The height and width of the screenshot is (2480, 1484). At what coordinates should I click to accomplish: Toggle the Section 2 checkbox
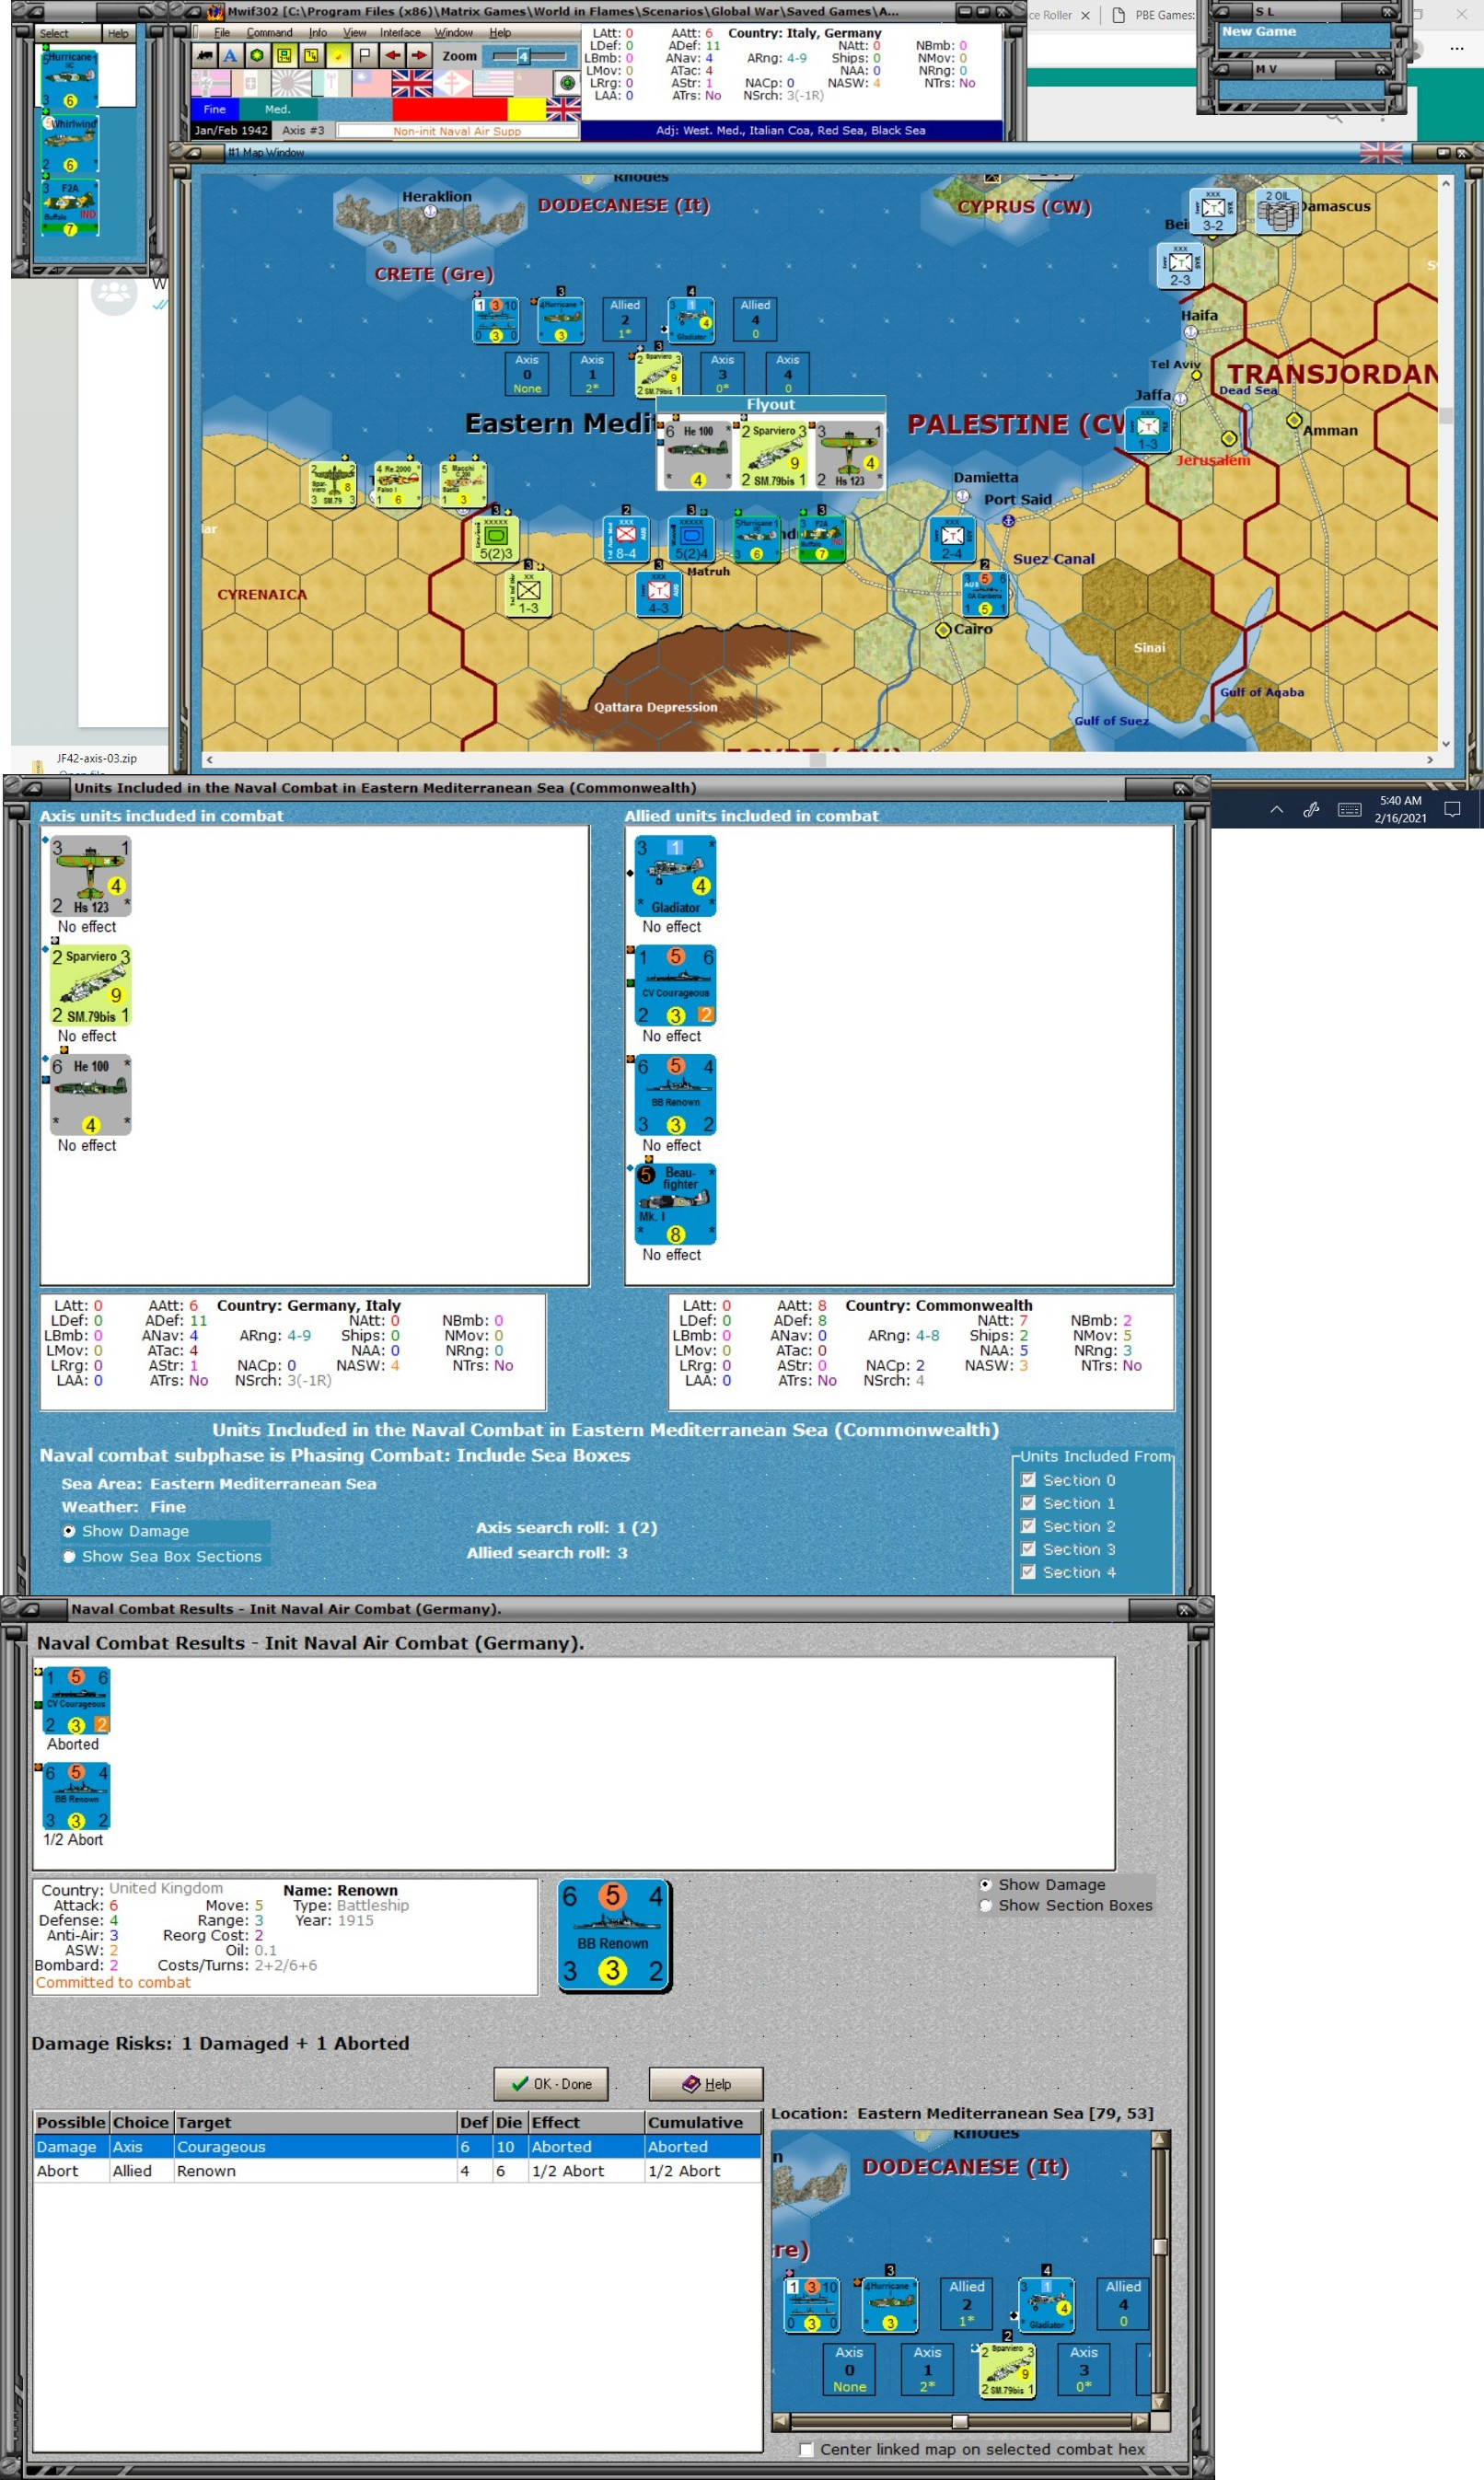point(1028,1526)
